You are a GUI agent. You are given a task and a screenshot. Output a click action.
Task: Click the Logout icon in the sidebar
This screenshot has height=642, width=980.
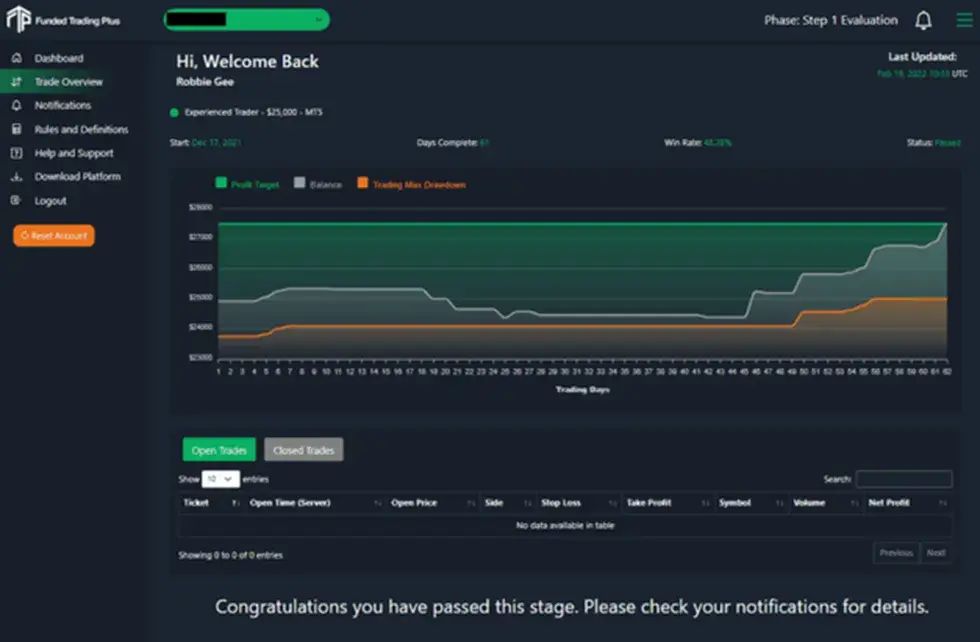point(17,201)
